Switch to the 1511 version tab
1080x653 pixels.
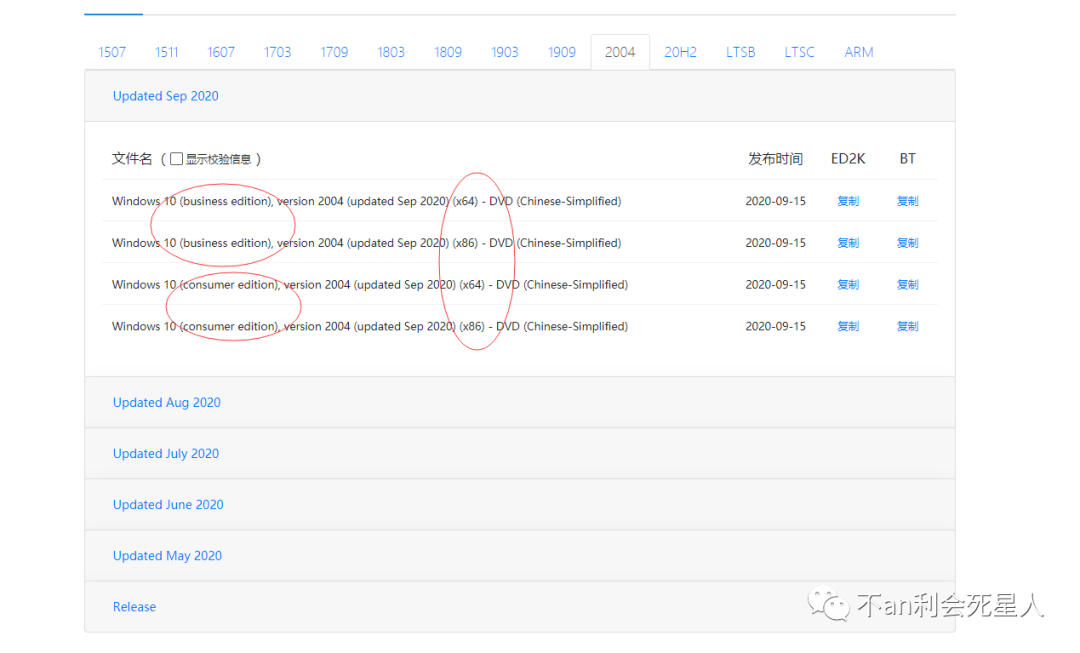tap(166, 52)
